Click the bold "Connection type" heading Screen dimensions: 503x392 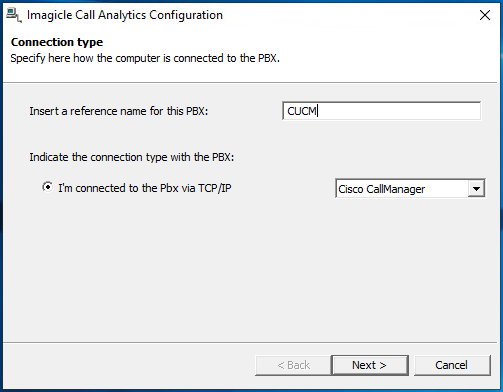[x=57, y=42]
